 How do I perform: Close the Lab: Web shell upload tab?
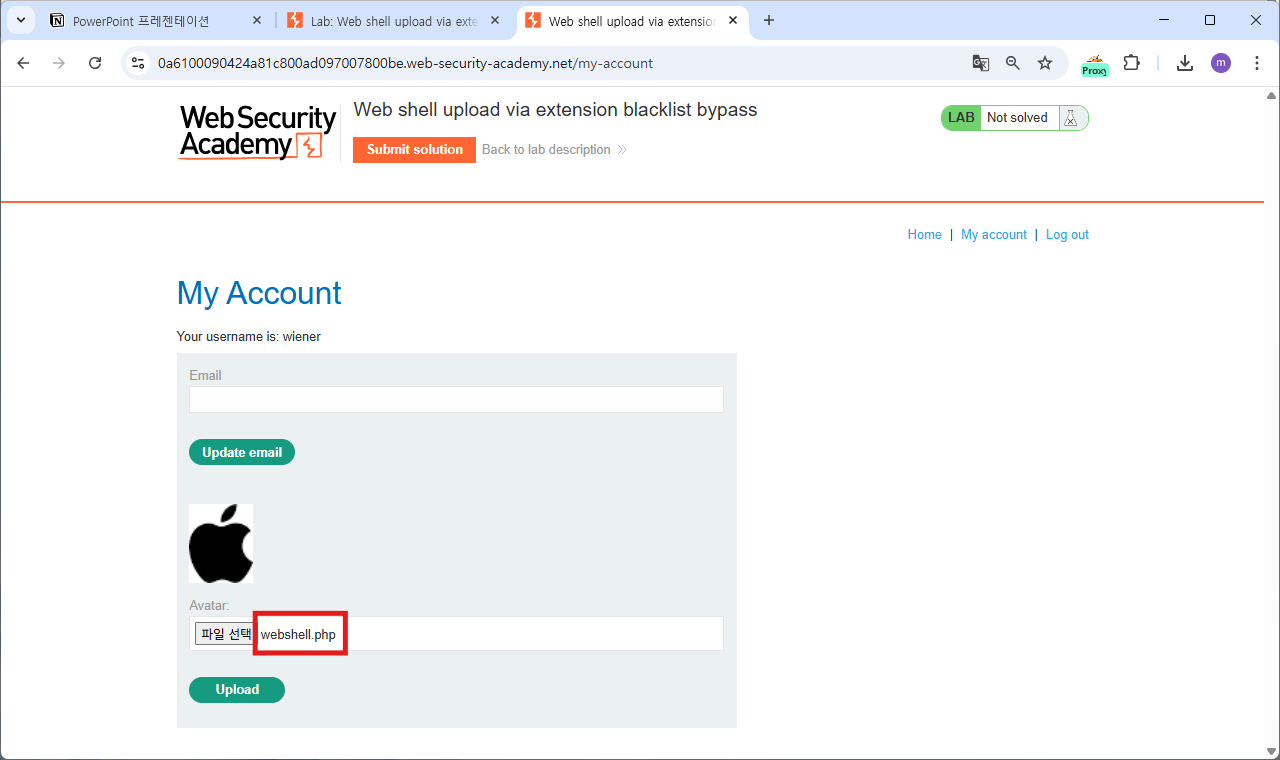(494, 21)
